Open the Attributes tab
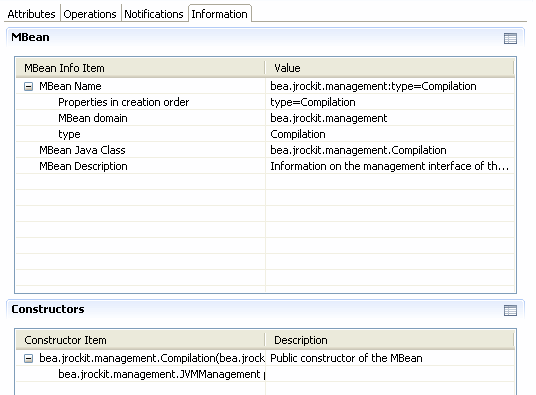536x395 pixels. (x=31, y=14)
